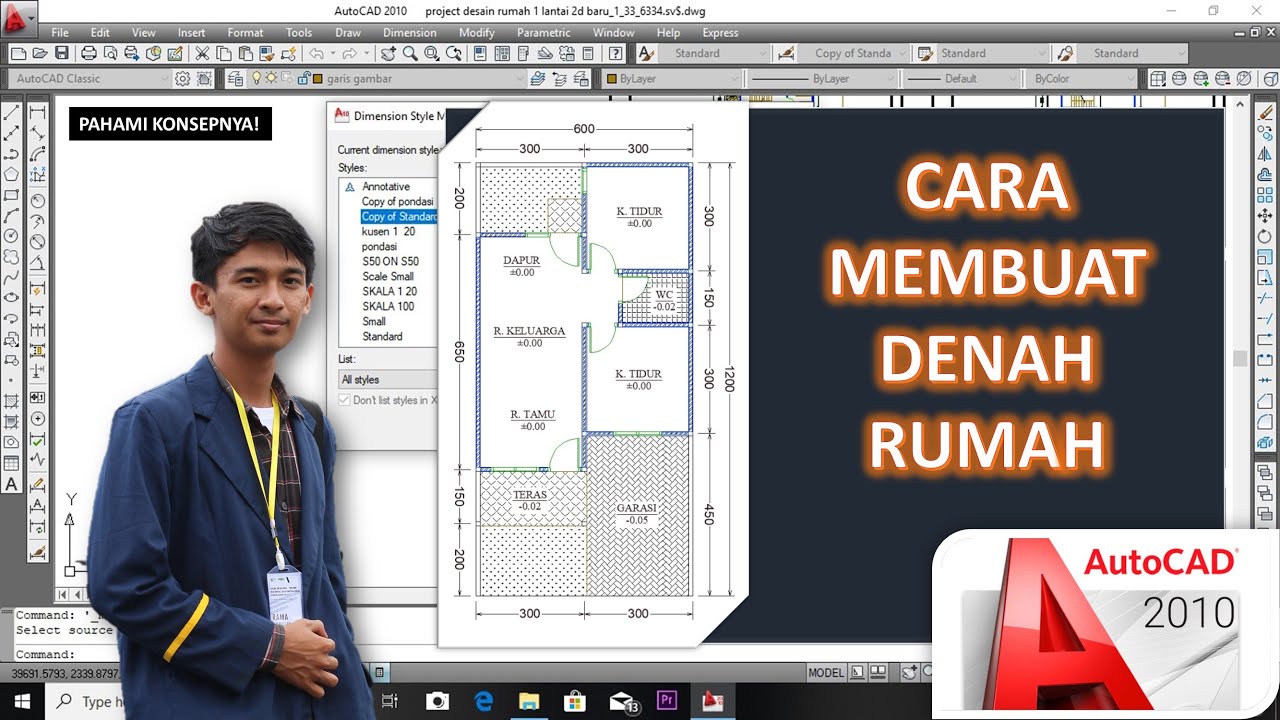Open the garis gambar layer dropdown

click(387, 78)
